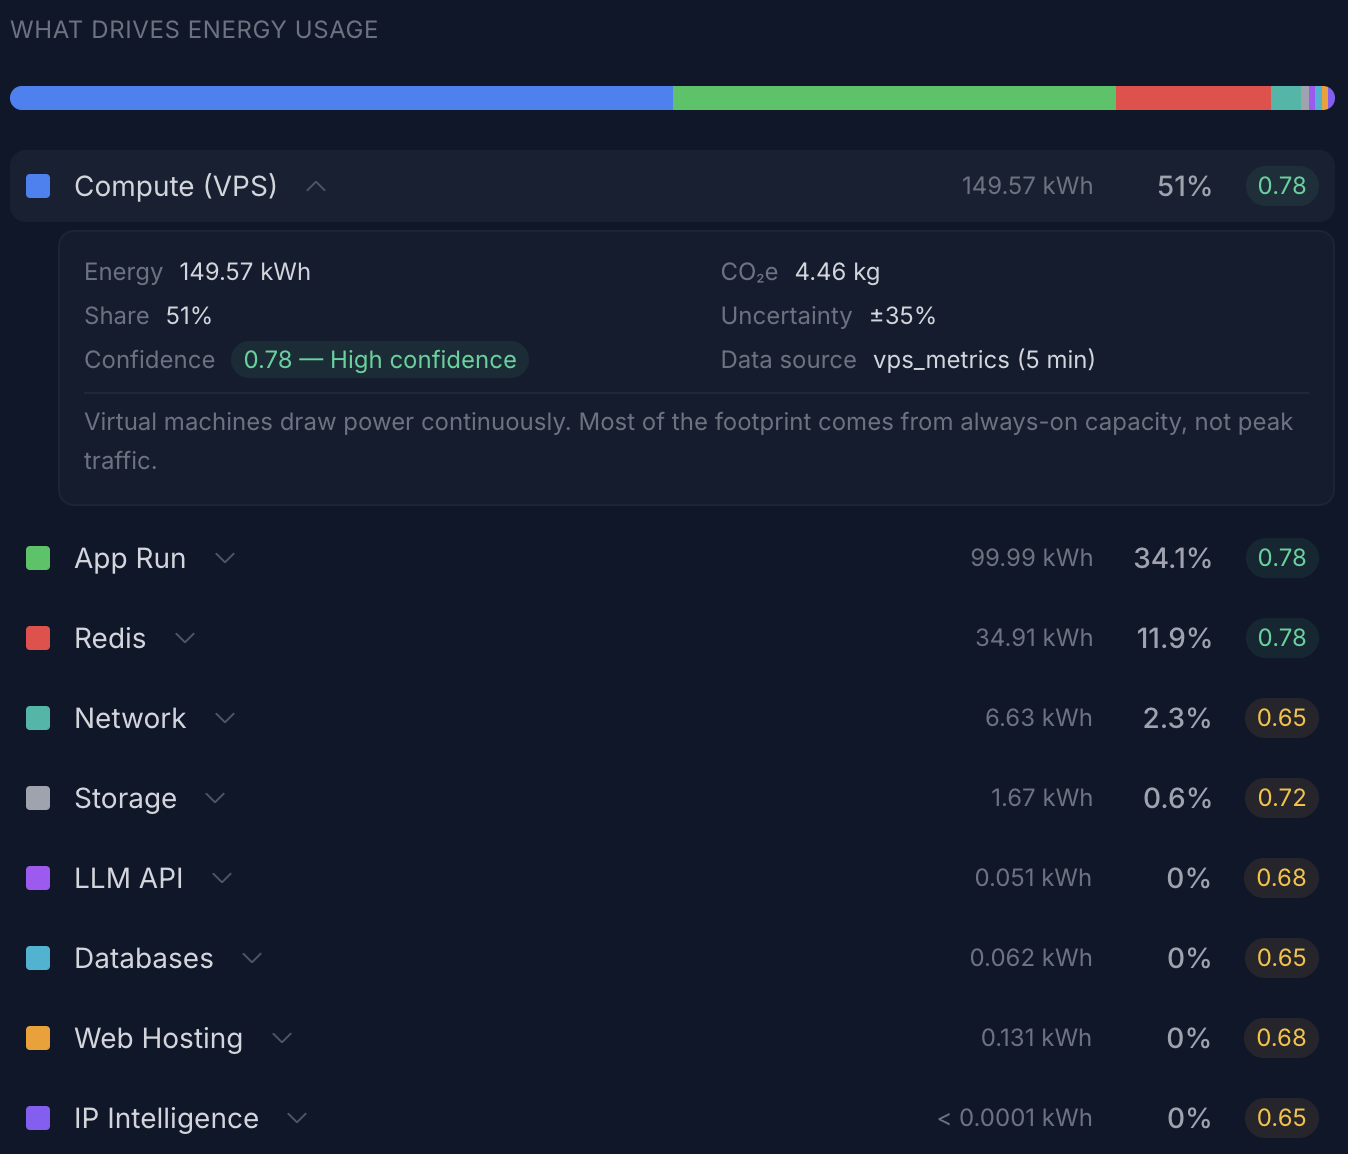Click Network's 0.65 confidence badge
The image size is (1348, 1154).
point(1281,718)
